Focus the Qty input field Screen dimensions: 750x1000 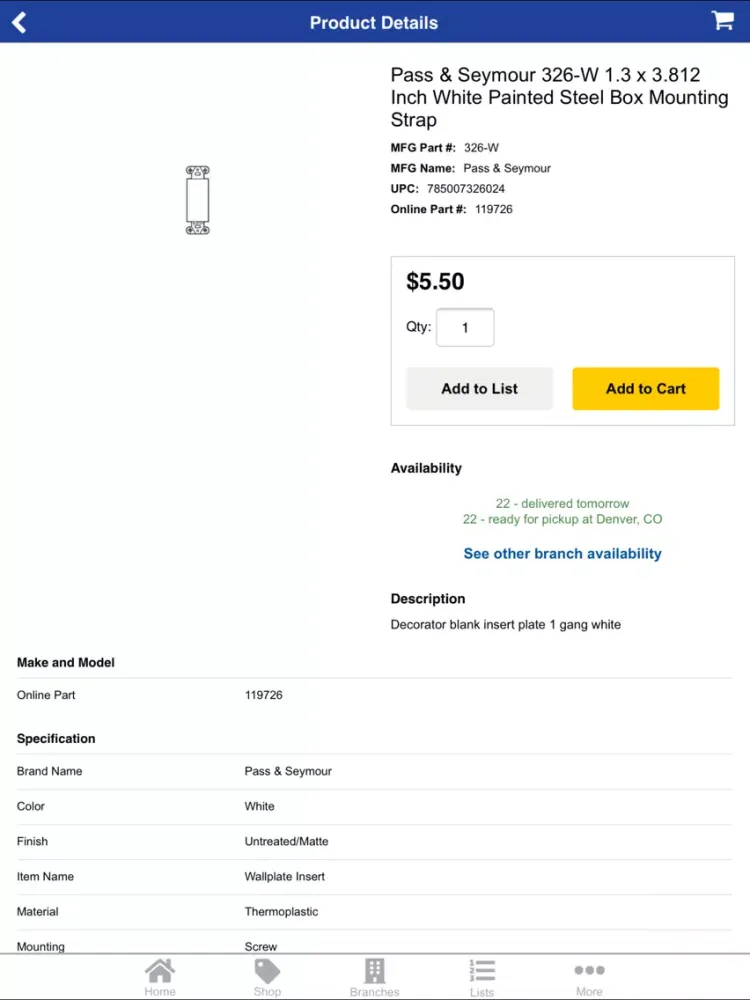click(465, 328)
